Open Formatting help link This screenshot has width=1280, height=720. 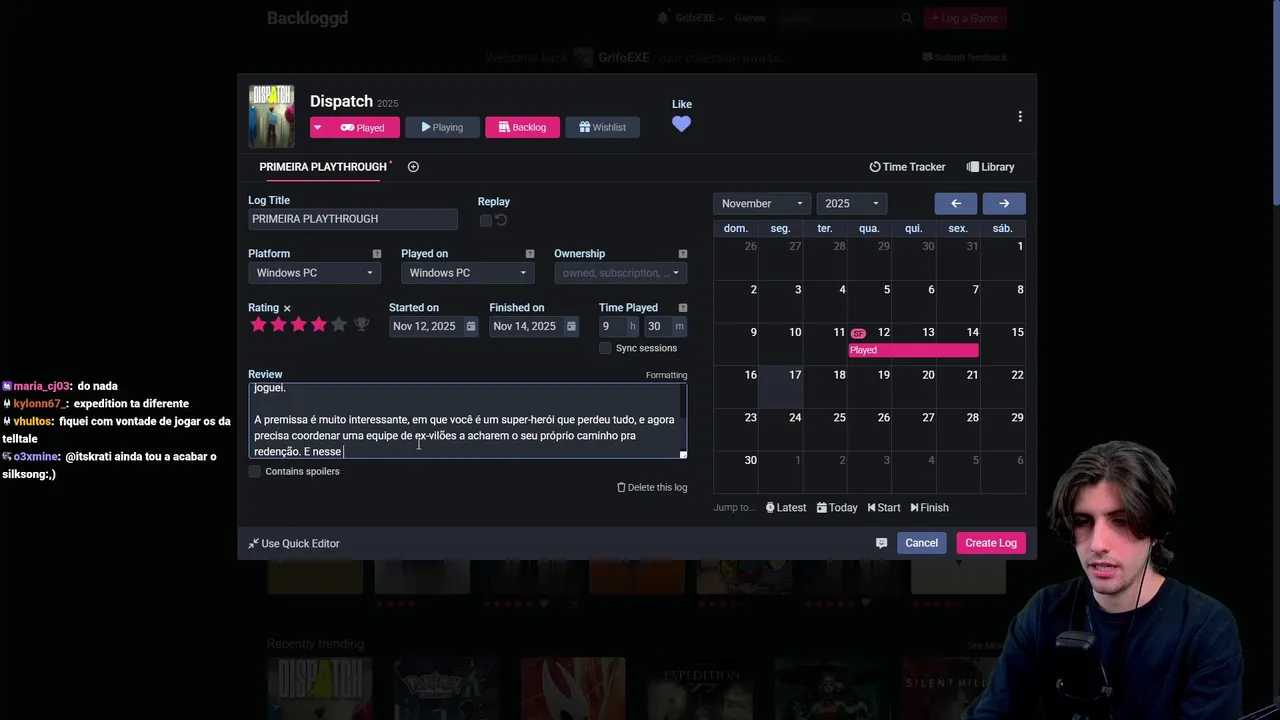click(x=666, y=375)
